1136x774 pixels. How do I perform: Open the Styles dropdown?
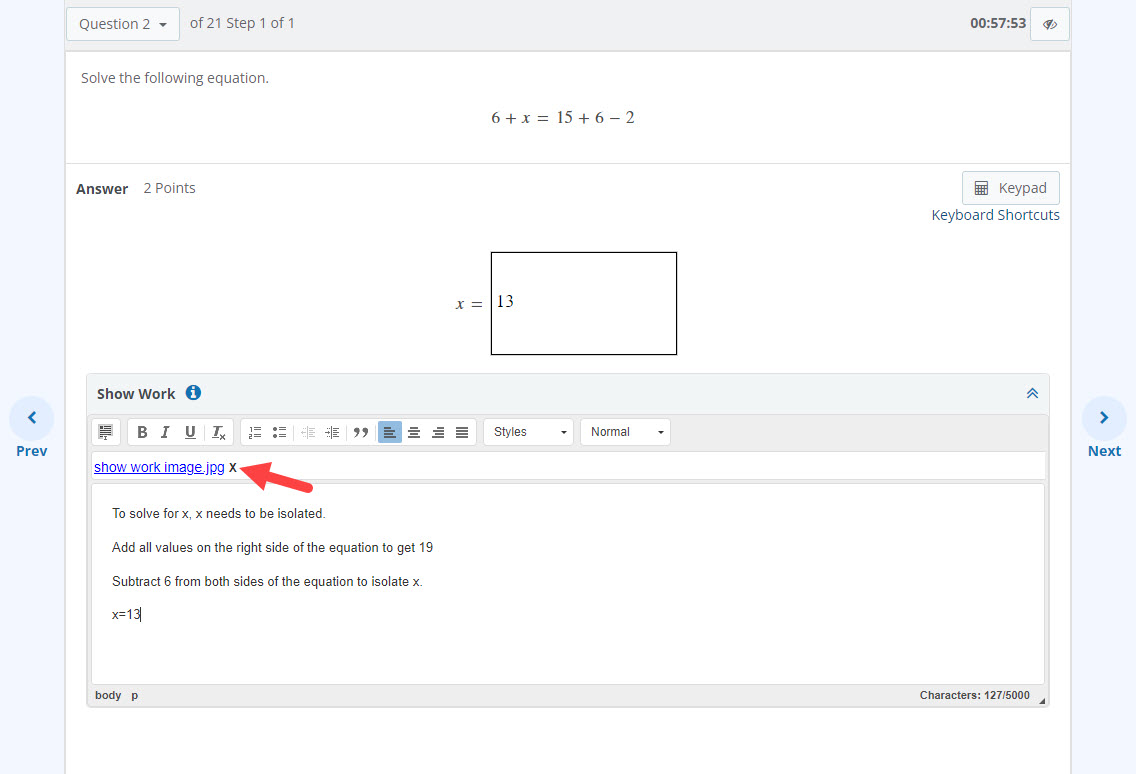click(529, 432)
